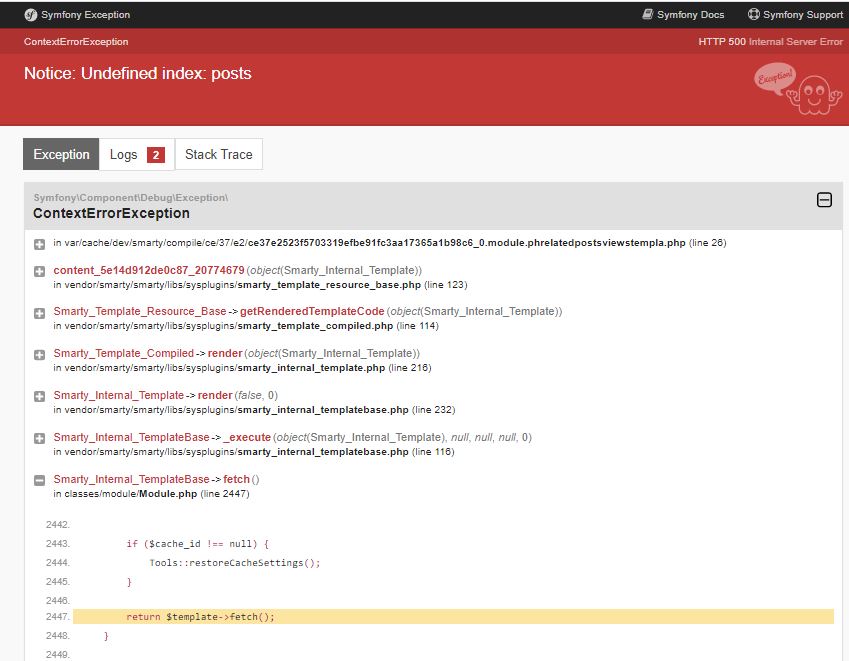
Task: Click the _execute method name
Action: [x=247, y=437]
